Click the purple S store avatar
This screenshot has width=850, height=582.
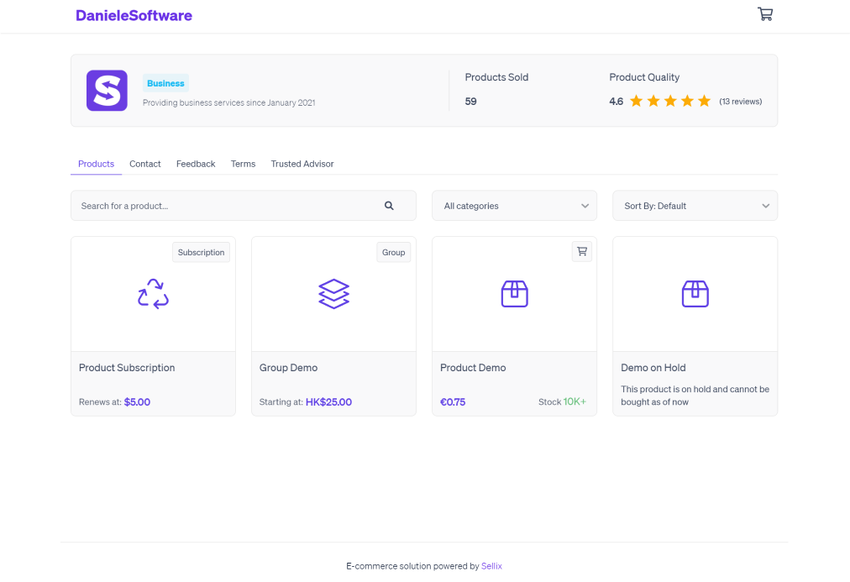(x=106, y=89)
